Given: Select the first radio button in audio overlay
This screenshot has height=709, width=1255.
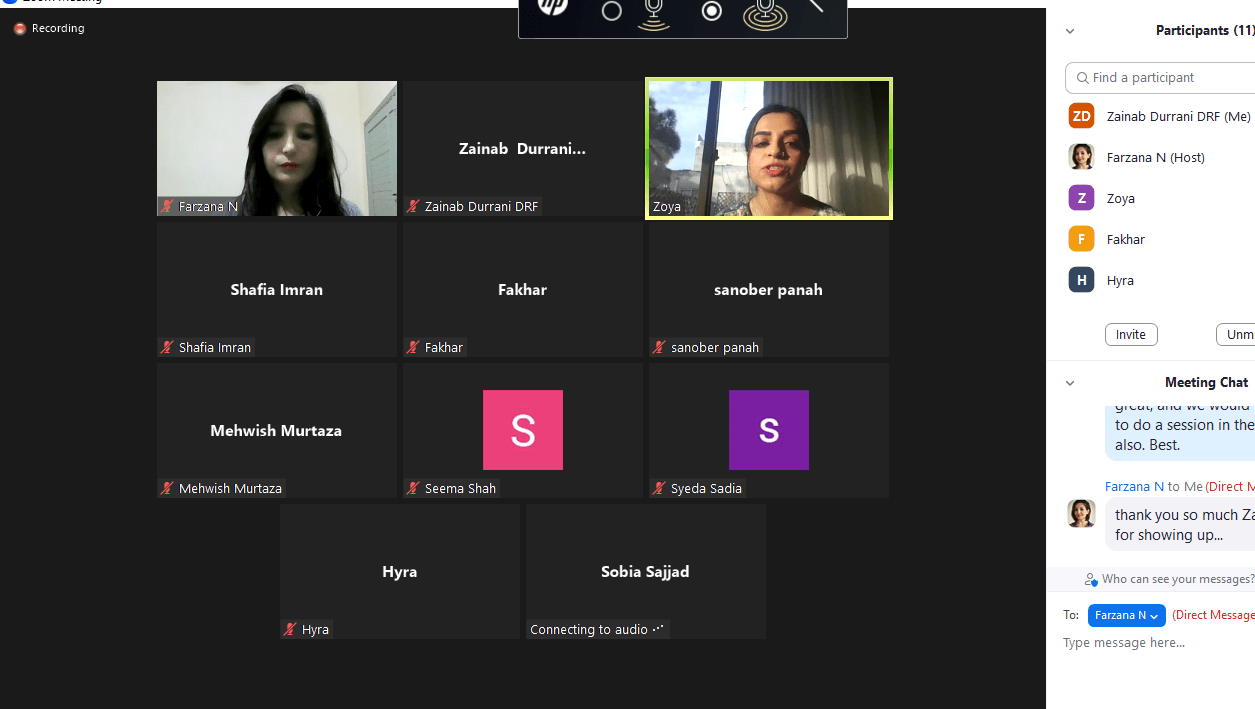Looking at the screenshot, I should (611, 11).
